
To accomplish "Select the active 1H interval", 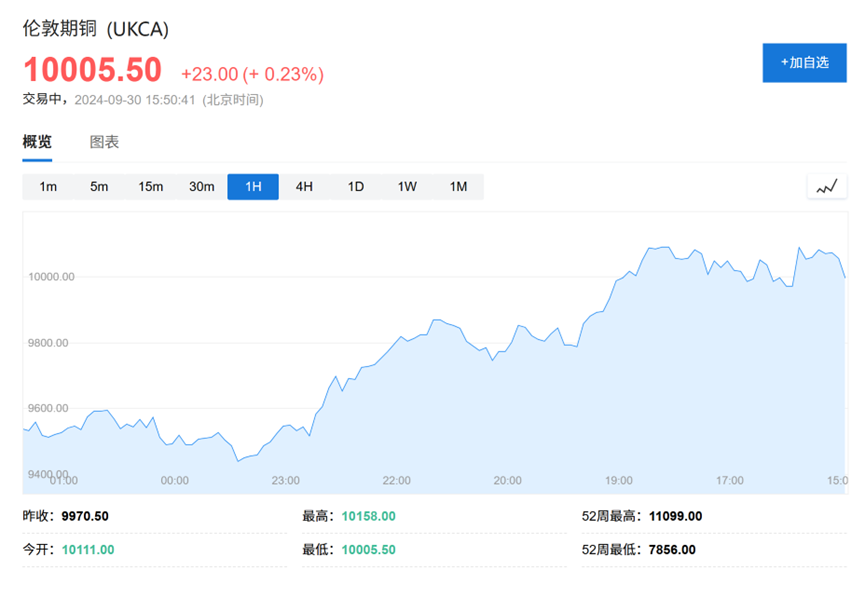I will coord(253,186).
